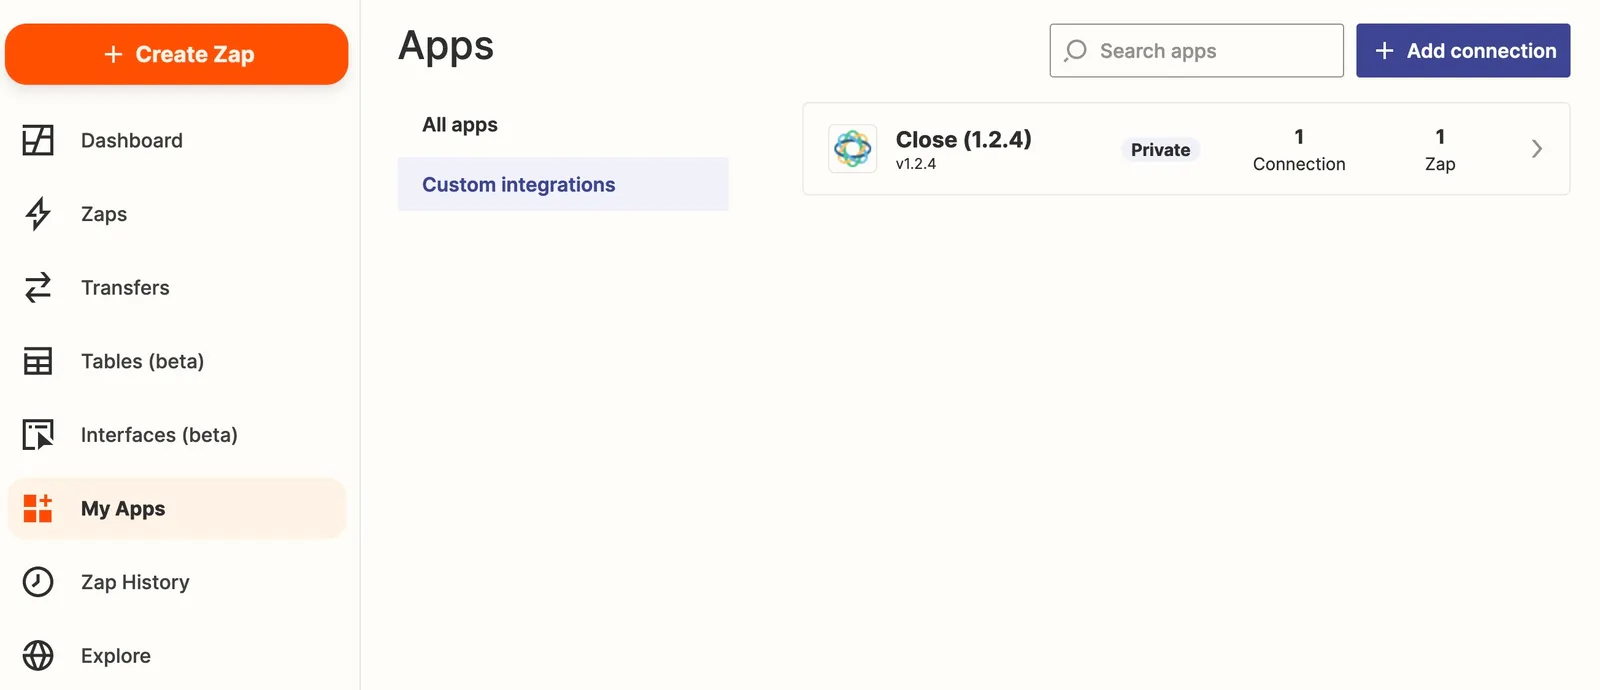This screenshot has width=1600, height=690.
Task: Open the Close (1.2.4) app title
Action: [x=964, y=139]
